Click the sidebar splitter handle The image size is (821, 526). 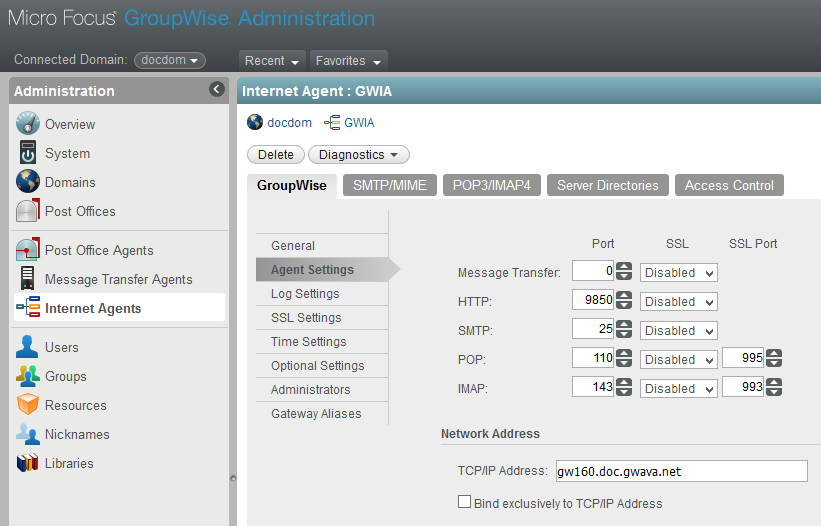[233, 478]
